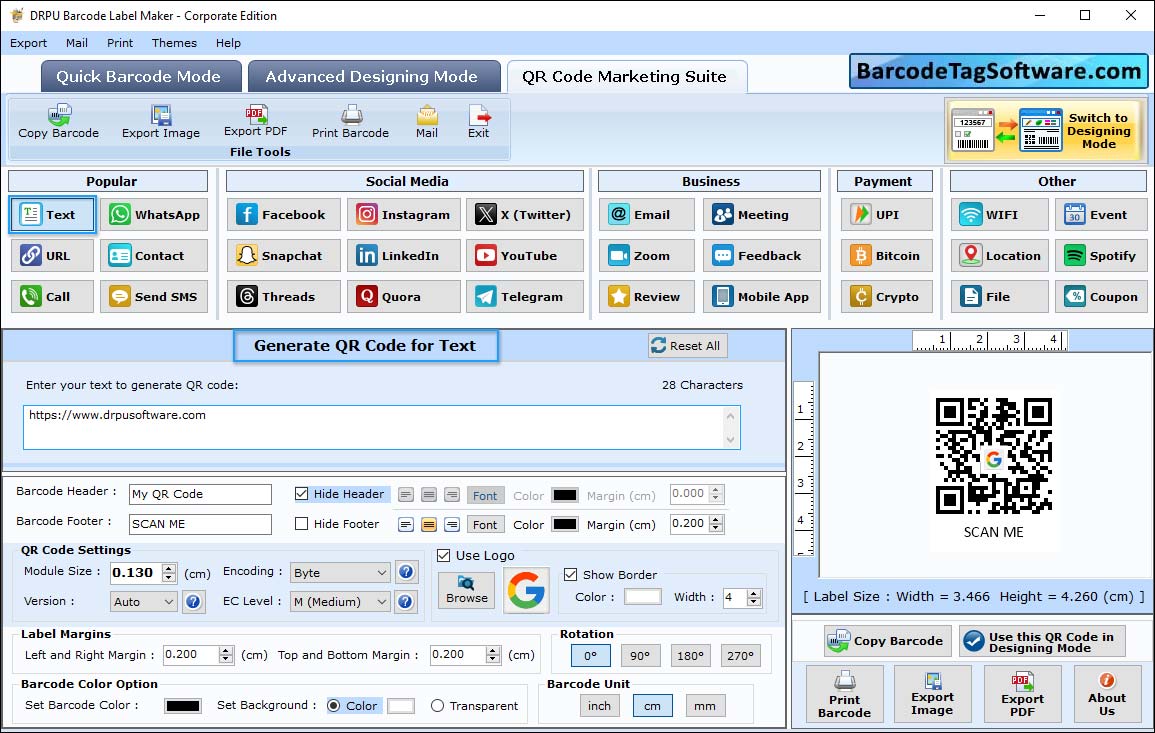1155x733 pixels.
Task: Click the QR text input box
Action: 382,427
